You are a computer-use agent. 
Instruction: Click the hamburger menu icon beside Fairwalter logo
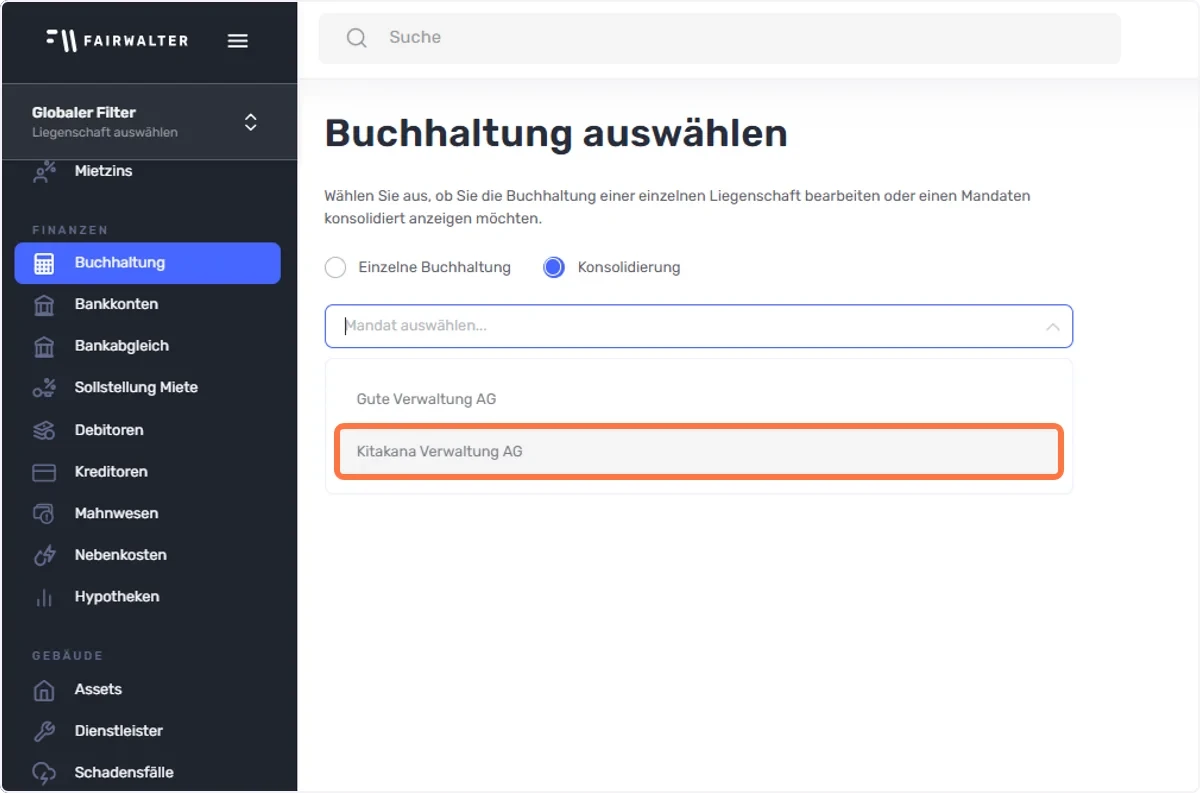pos(237,41)
